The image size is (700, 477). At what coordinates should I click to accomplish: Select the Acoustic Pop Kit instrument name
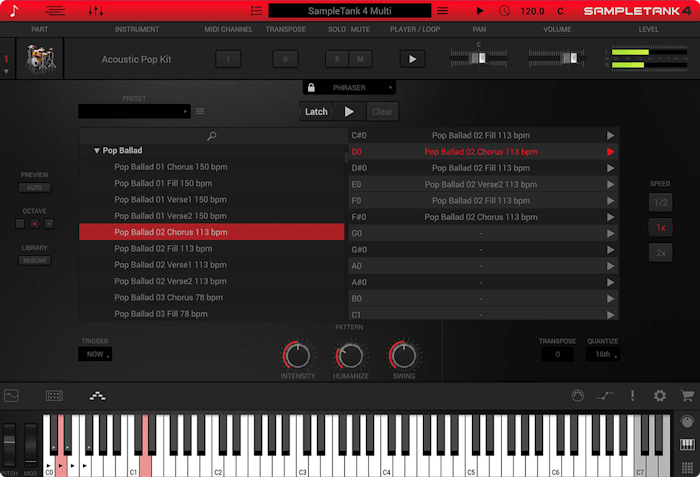pos(136,59)
